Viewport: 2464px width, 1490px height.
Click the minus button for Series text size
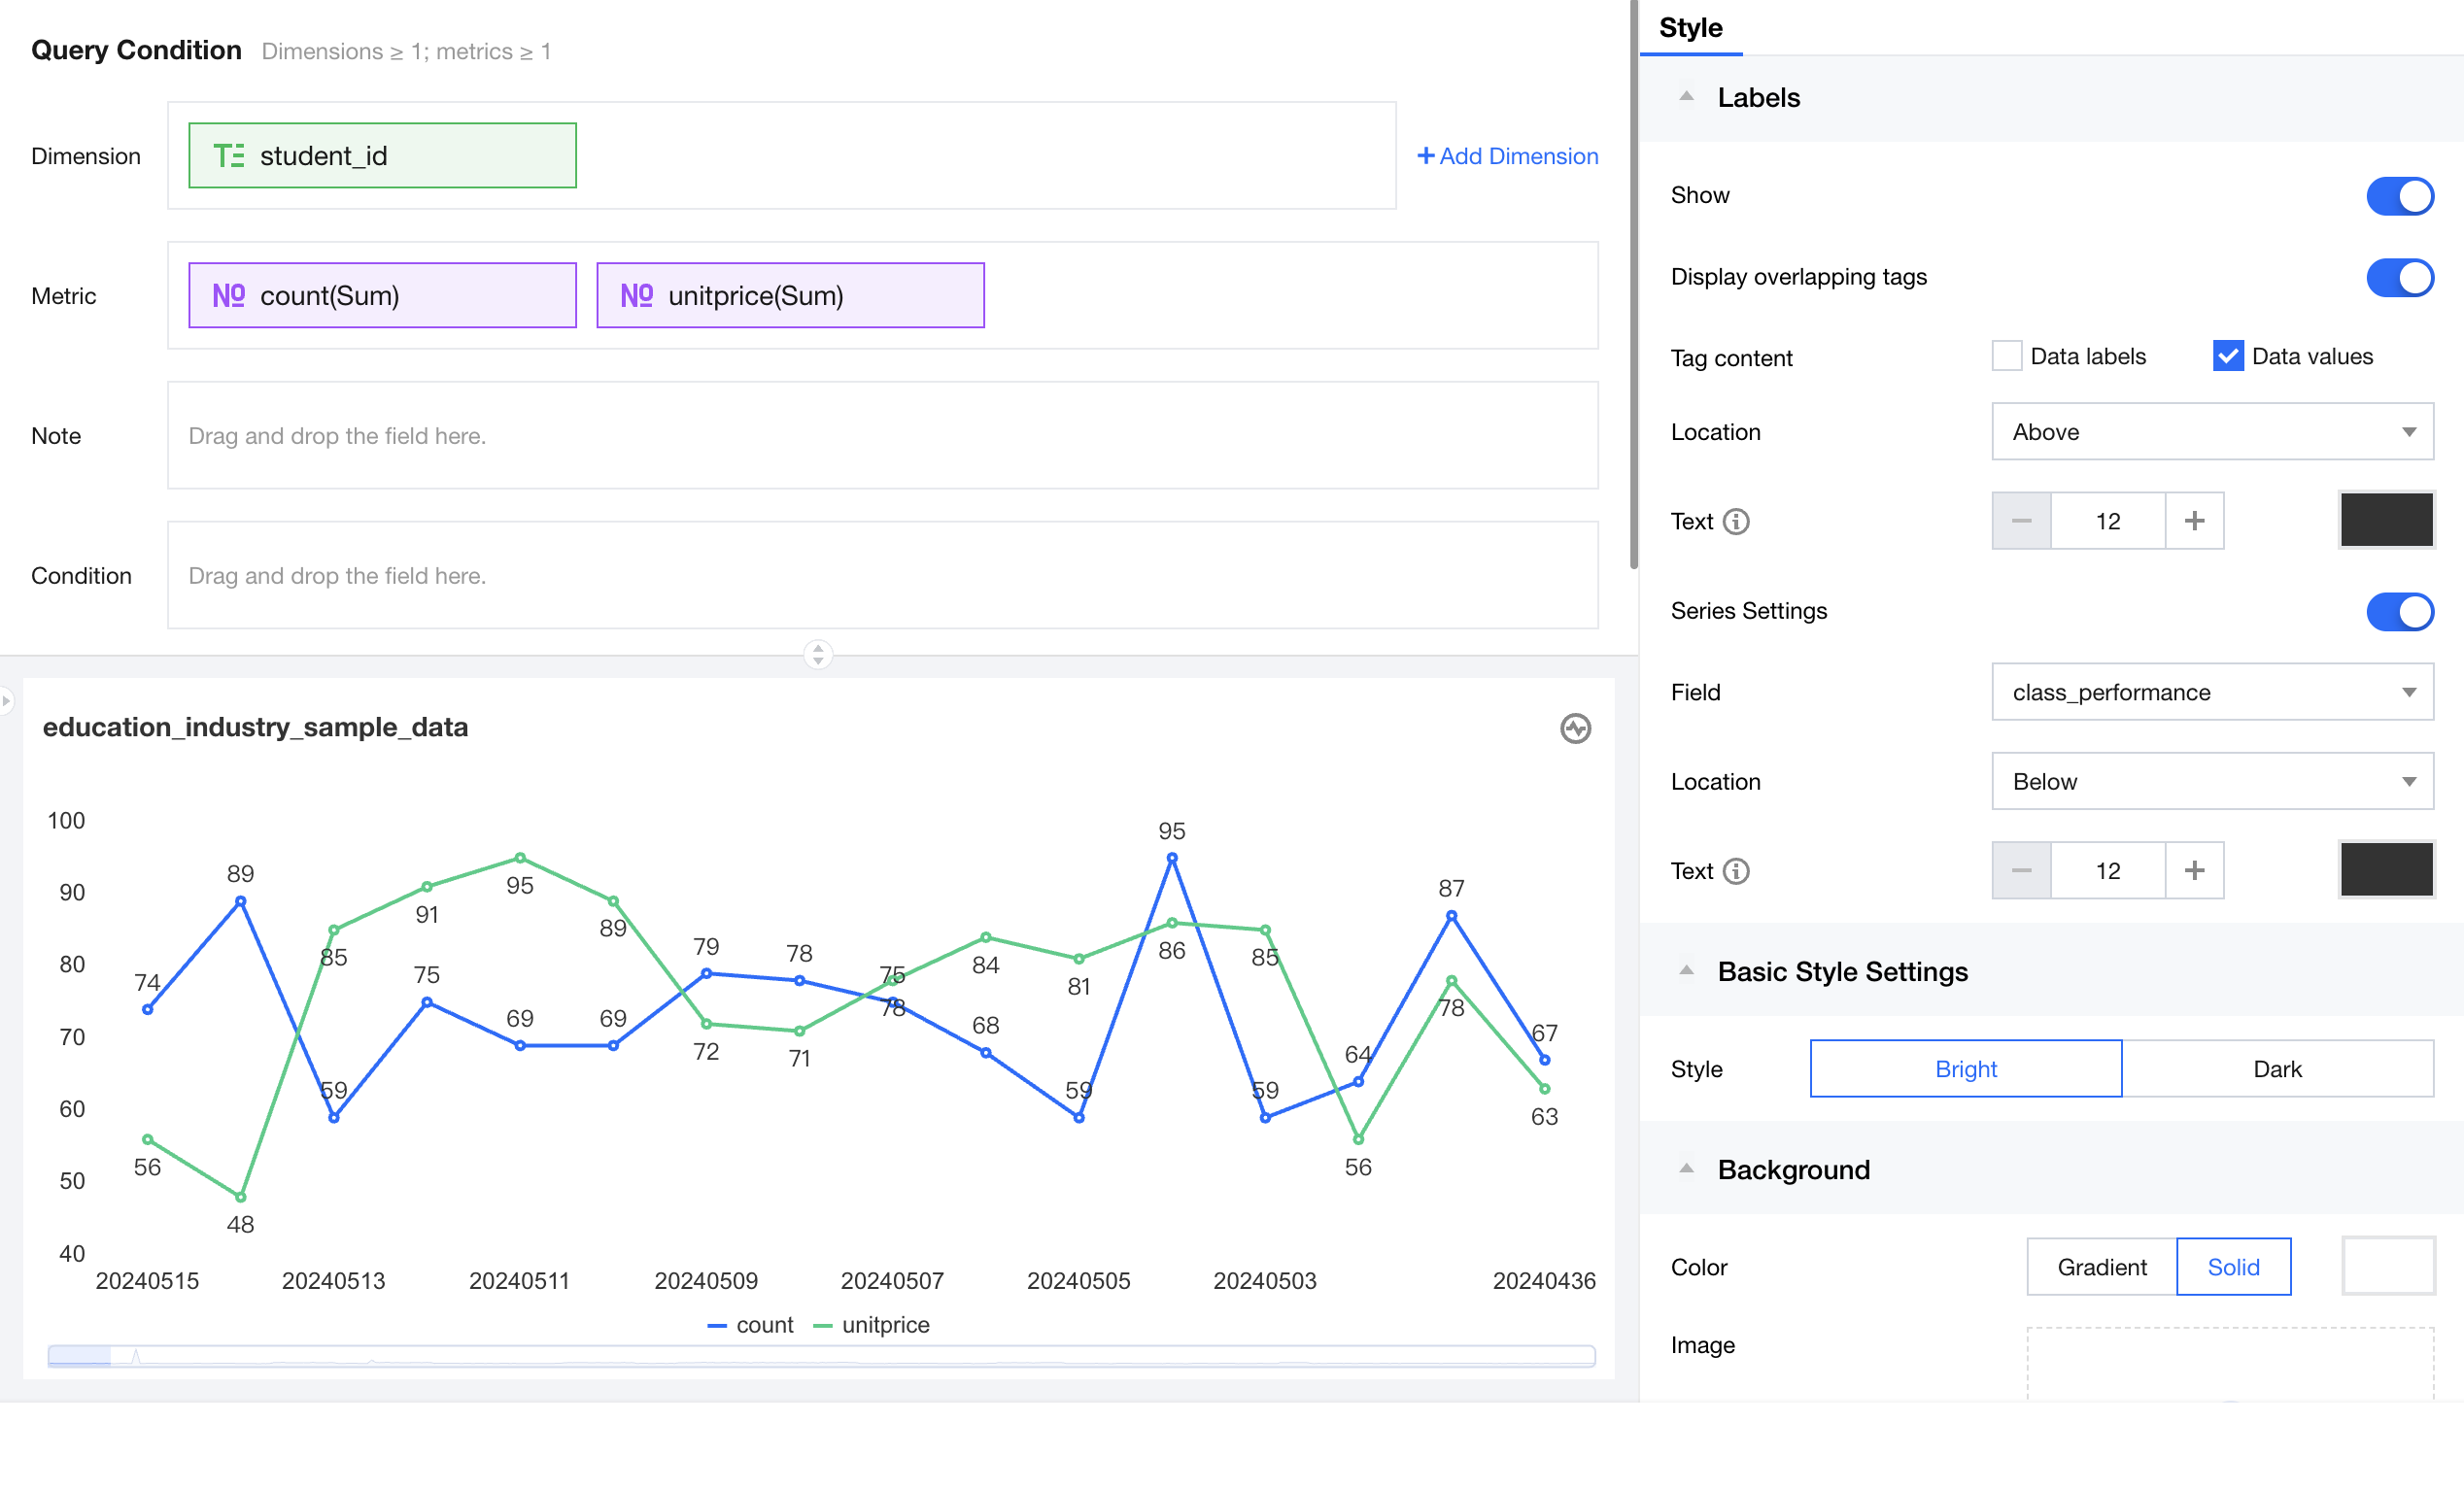pyautogui.click(x=2021, y=871)
